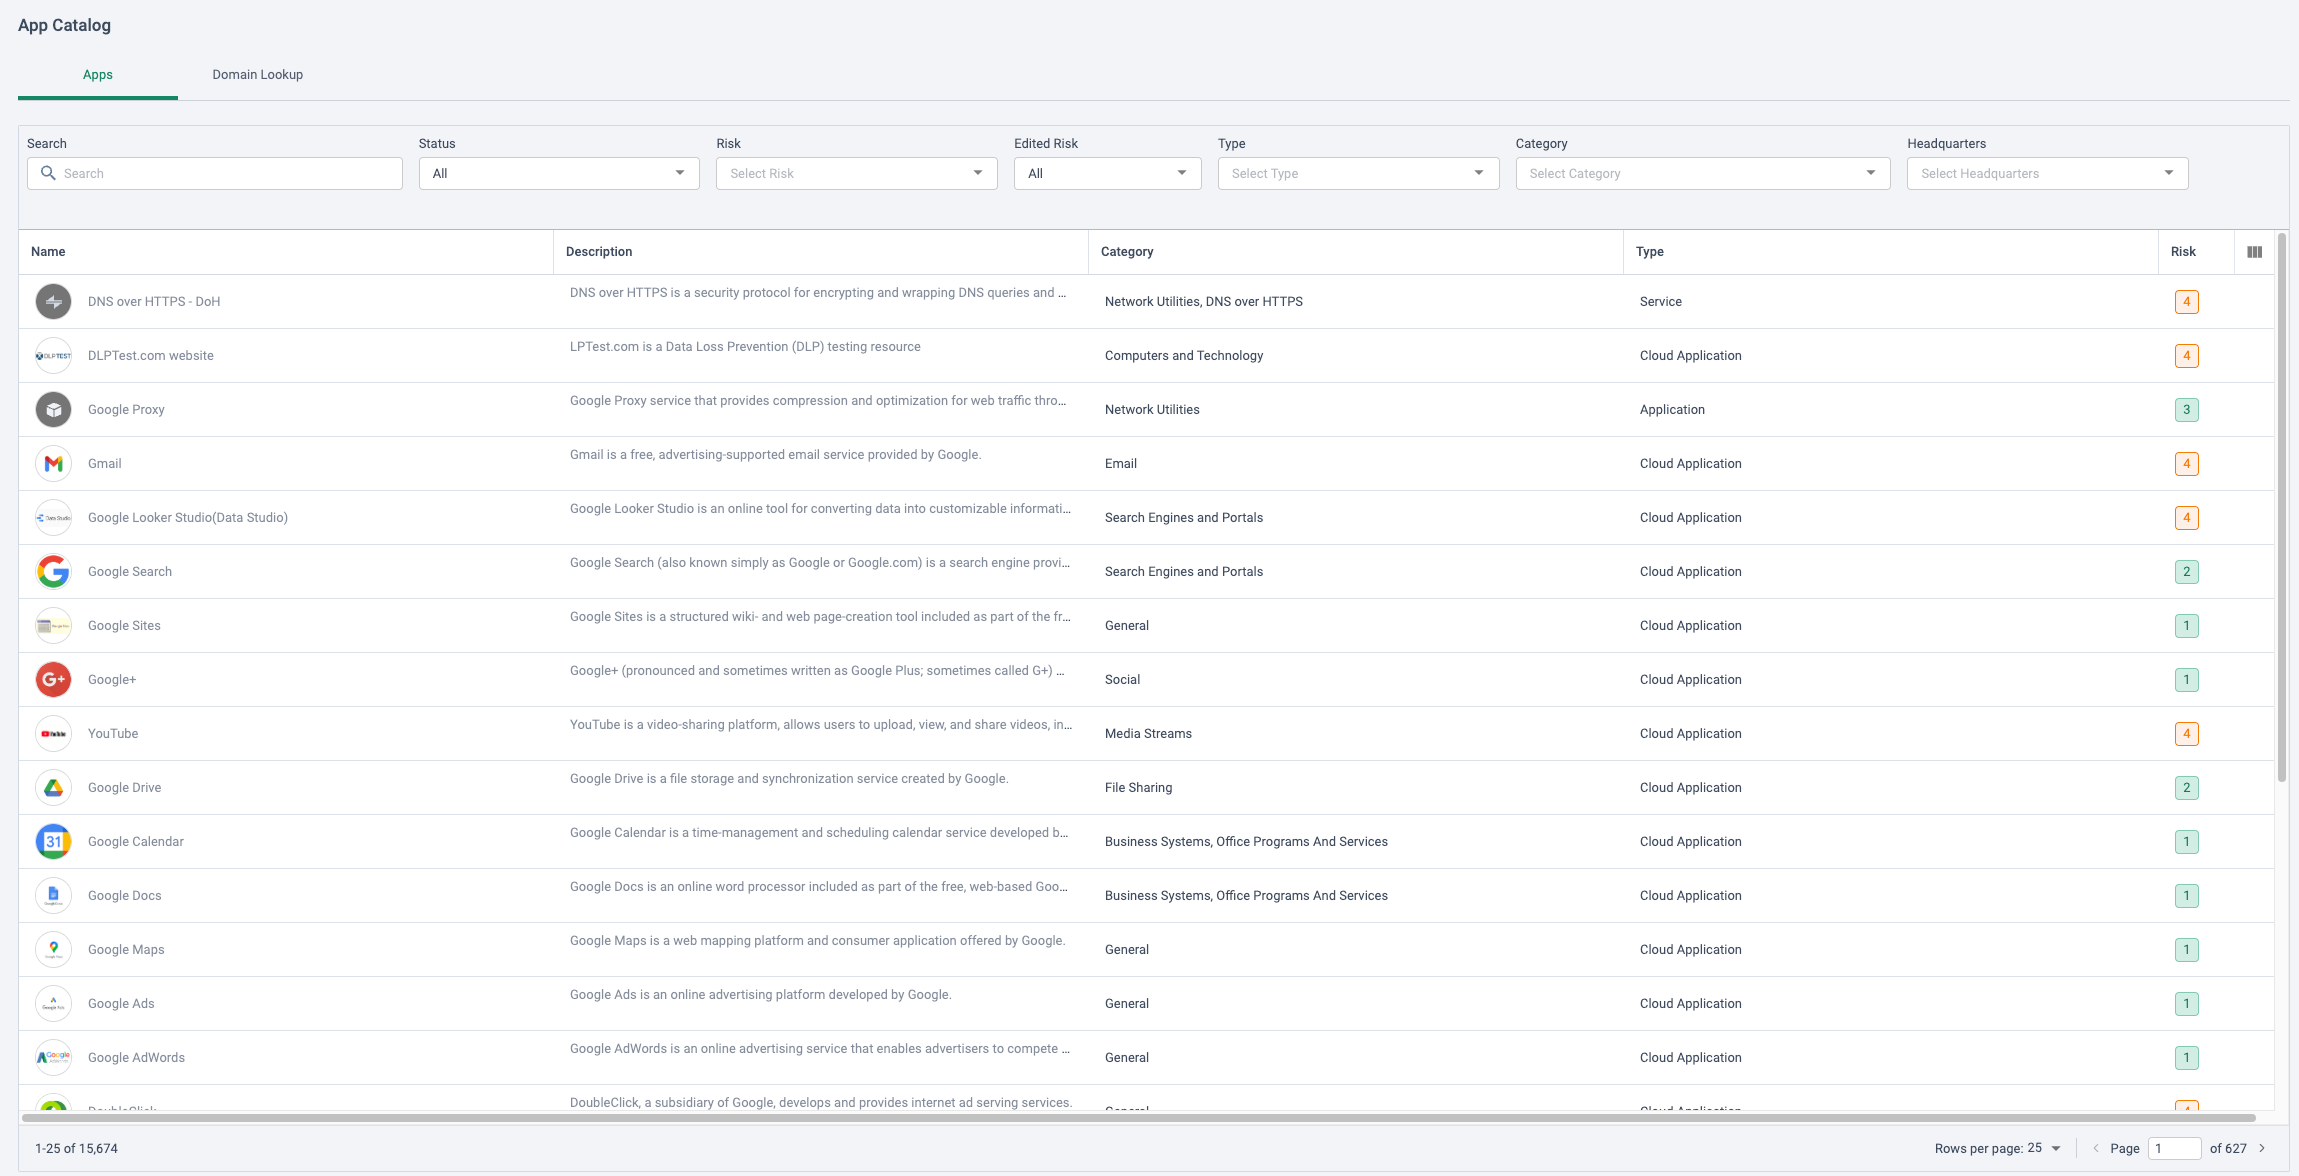The height and width of the screenshot is (1176, 2299).
Task: Open the Select Category dropdown
Action: click(1703, 173)
